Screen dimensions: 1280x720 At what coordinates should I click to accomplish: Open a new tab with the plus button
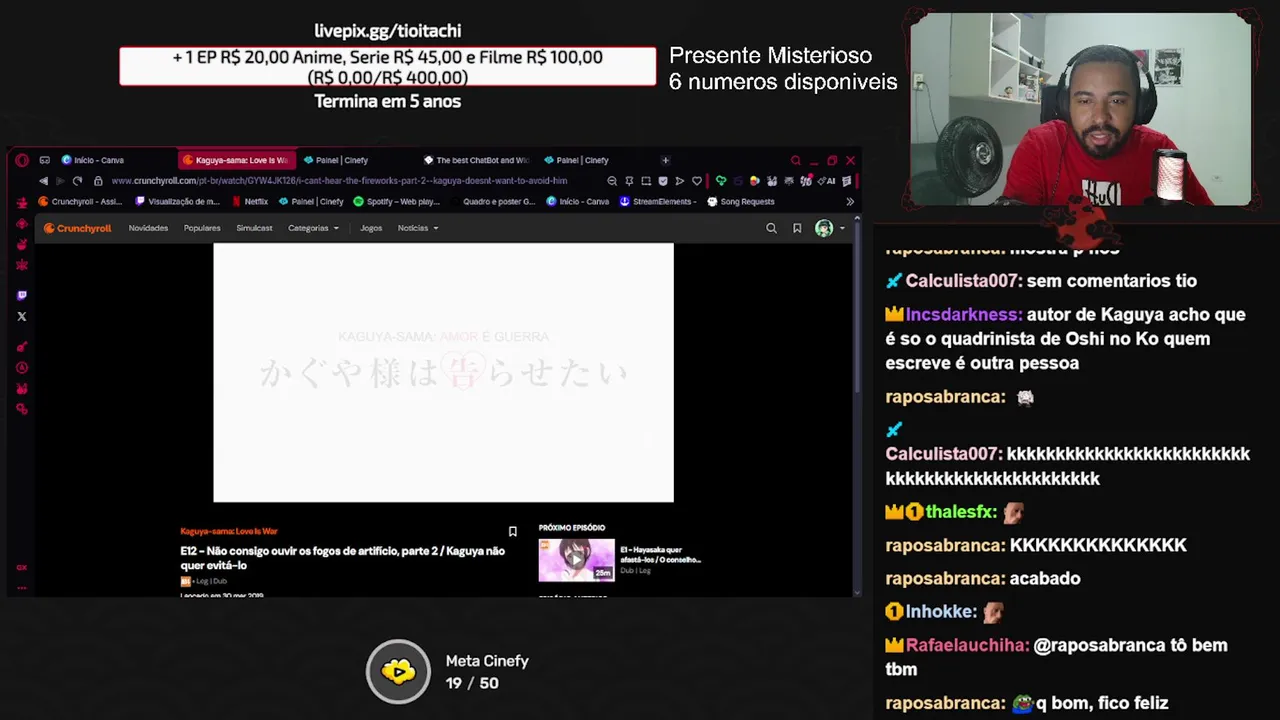click(x=665, y=160)
